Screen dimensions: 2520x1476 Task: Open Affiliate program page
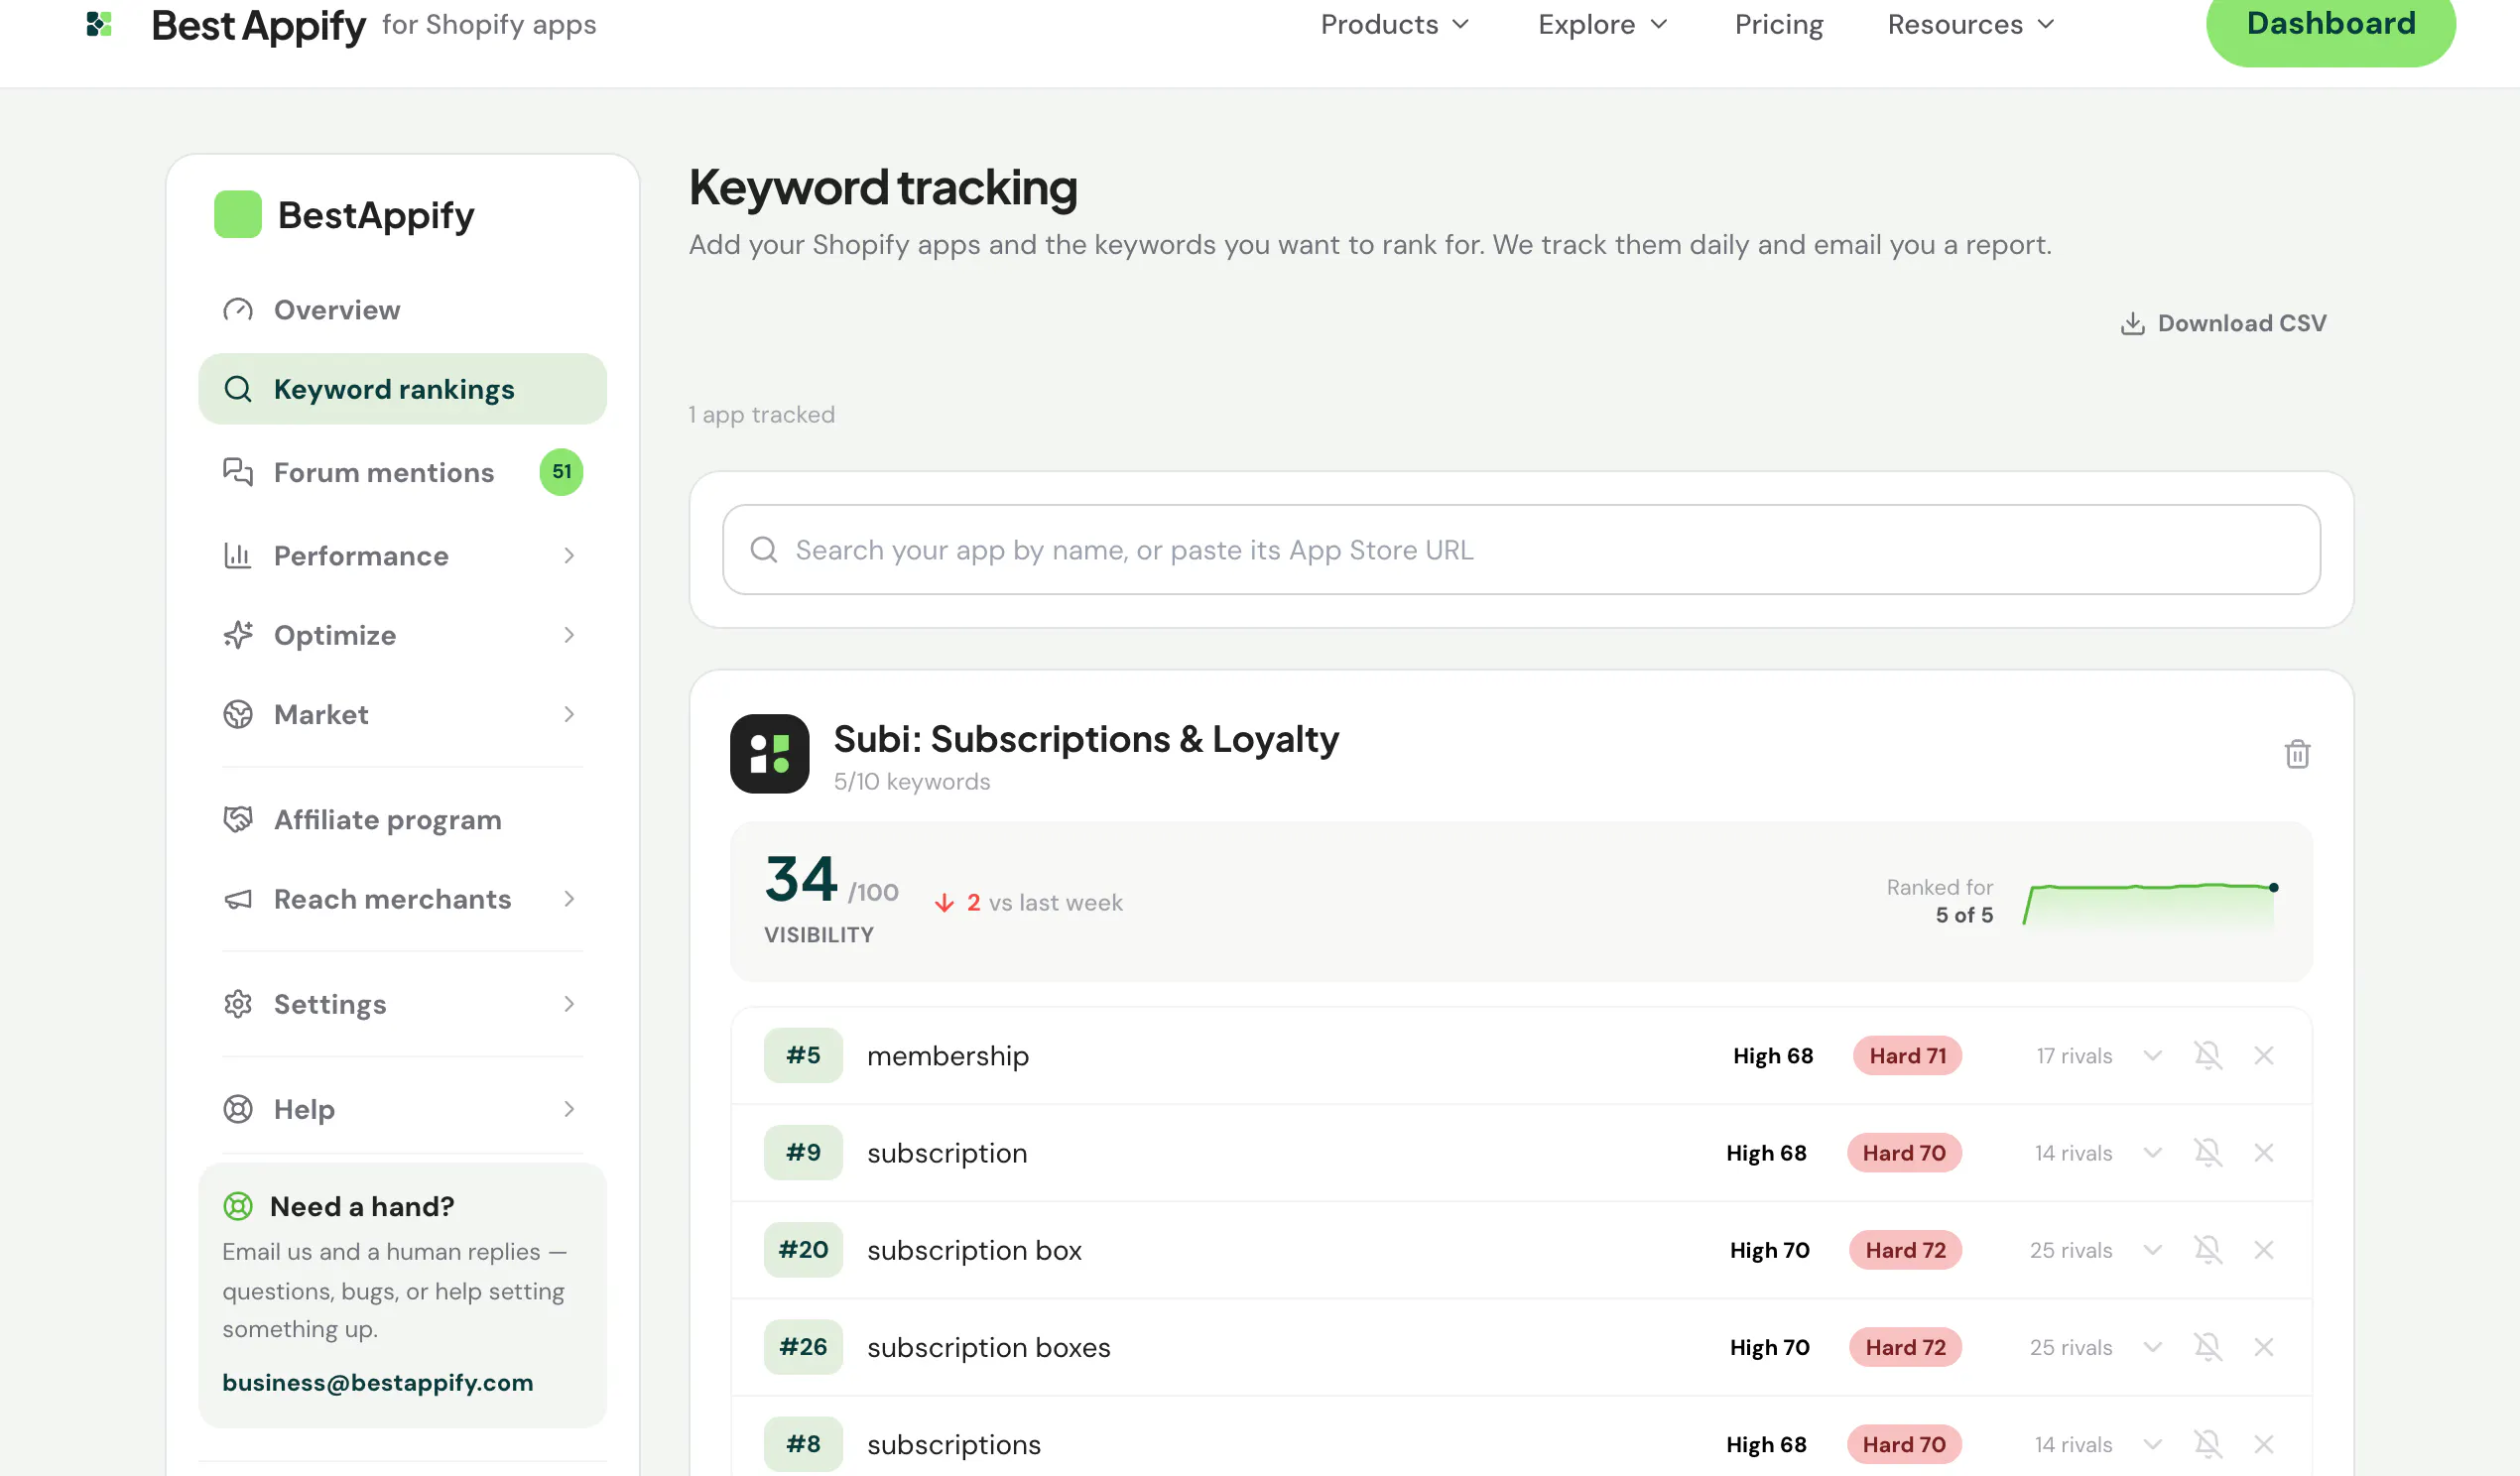pos(388,820)
